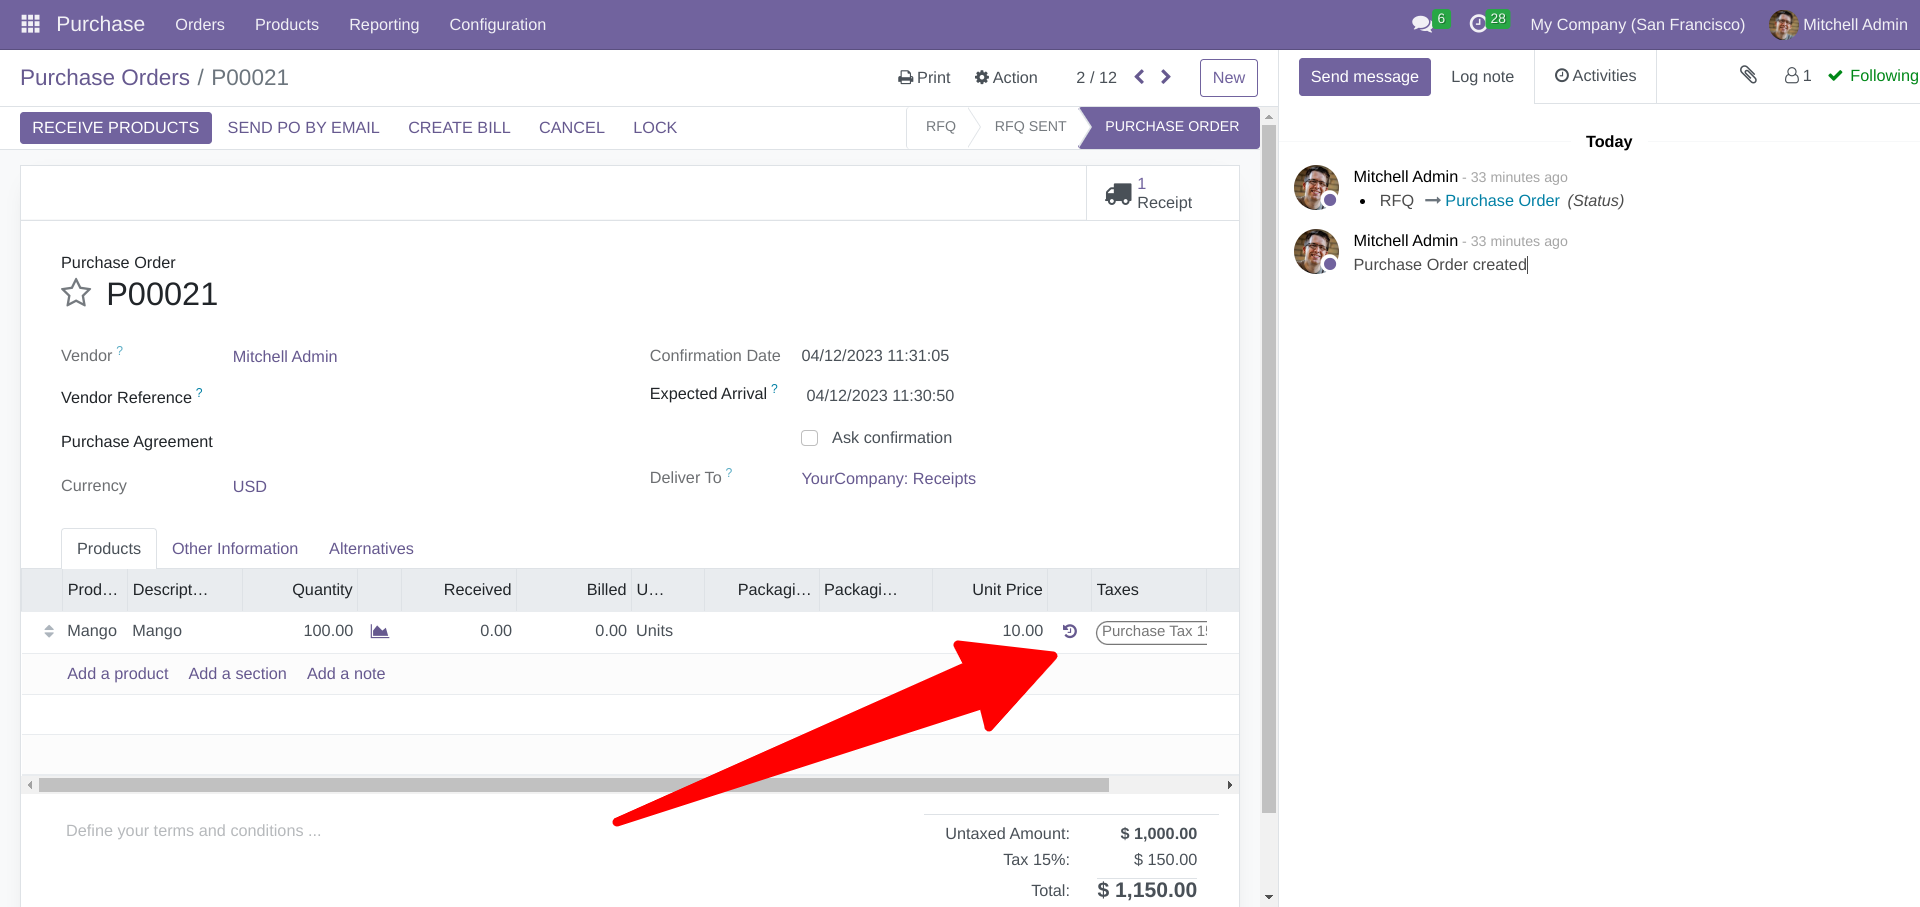Unfollow this order via the Following toggle
The height and width of the screenshot is (907, 1920).
coord(1871,75)
